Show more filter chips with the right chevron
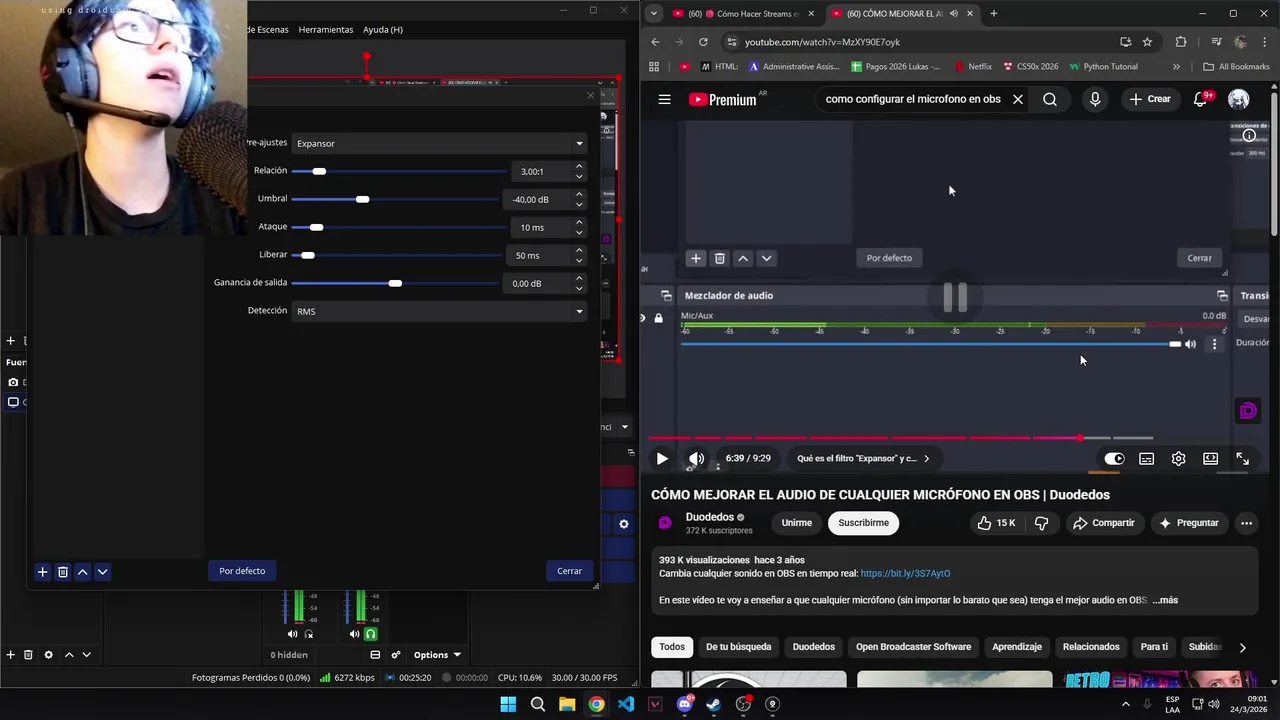Image resolution: width=1280 pixels, height=720 pixels. pyautogui.click(x=1242, y=647)
